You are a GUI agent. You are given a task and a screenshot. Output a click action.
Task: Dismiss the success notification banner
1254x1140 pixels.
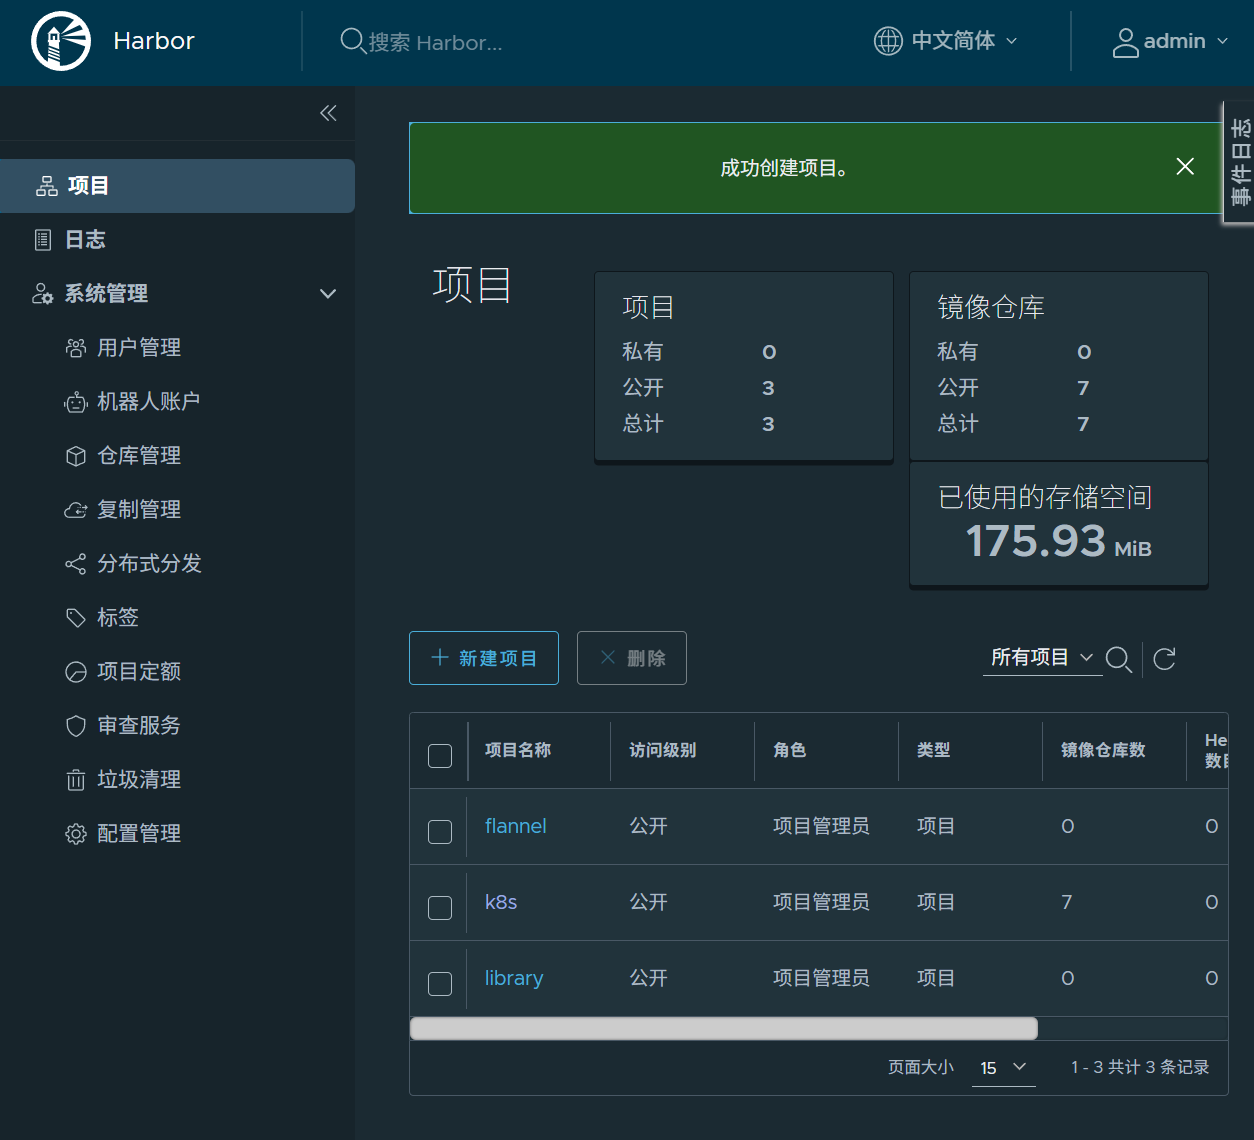[x=1185, y=167]
